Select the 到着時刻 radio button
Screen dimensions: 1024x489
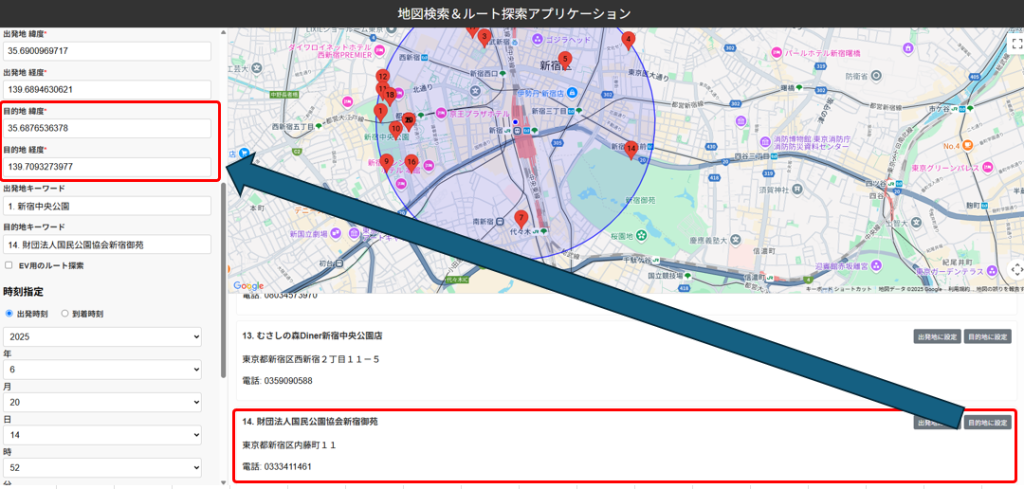65,313
